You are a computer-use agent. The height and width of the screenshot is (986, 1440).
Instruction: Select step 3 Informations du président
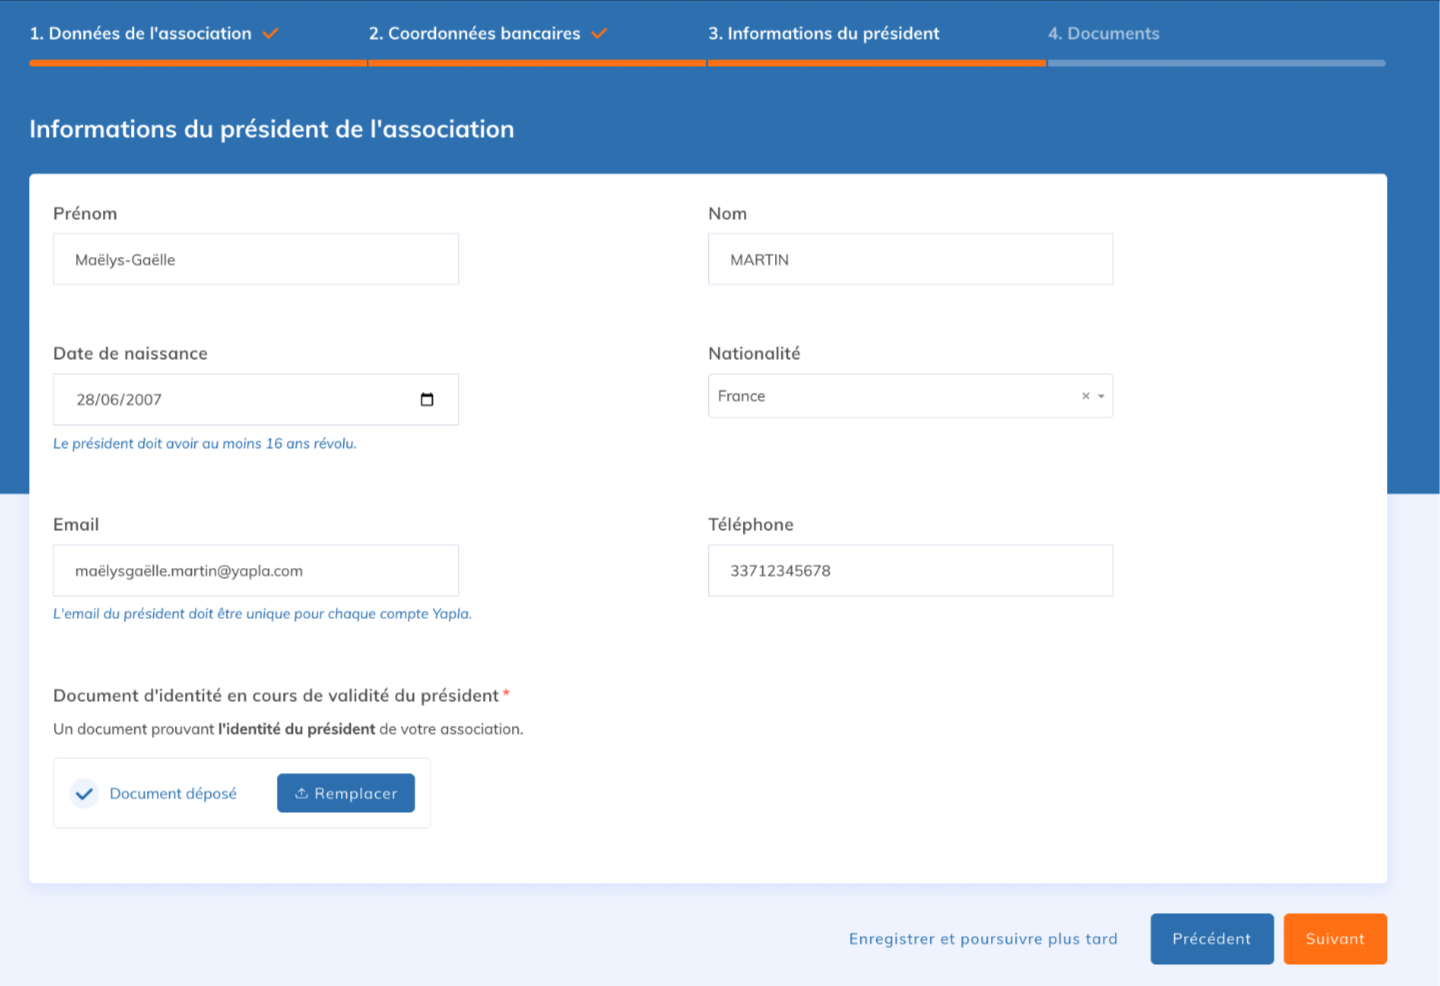click(823, 34)
